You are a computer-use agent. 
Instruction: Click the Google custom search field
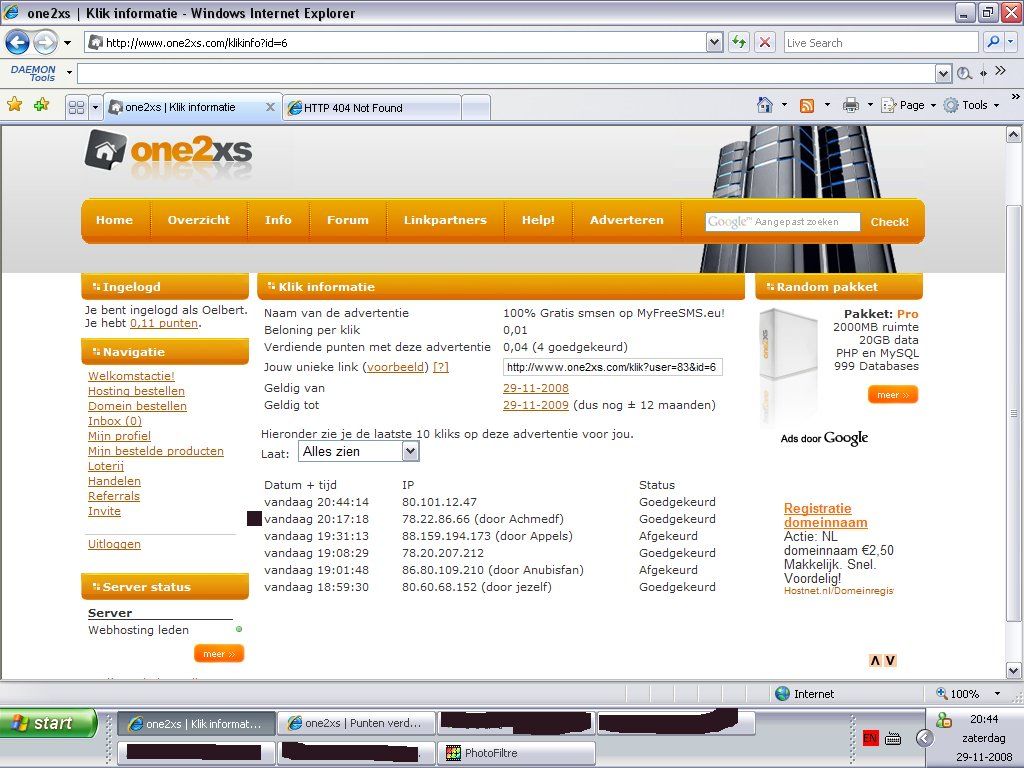pos(782,222)
